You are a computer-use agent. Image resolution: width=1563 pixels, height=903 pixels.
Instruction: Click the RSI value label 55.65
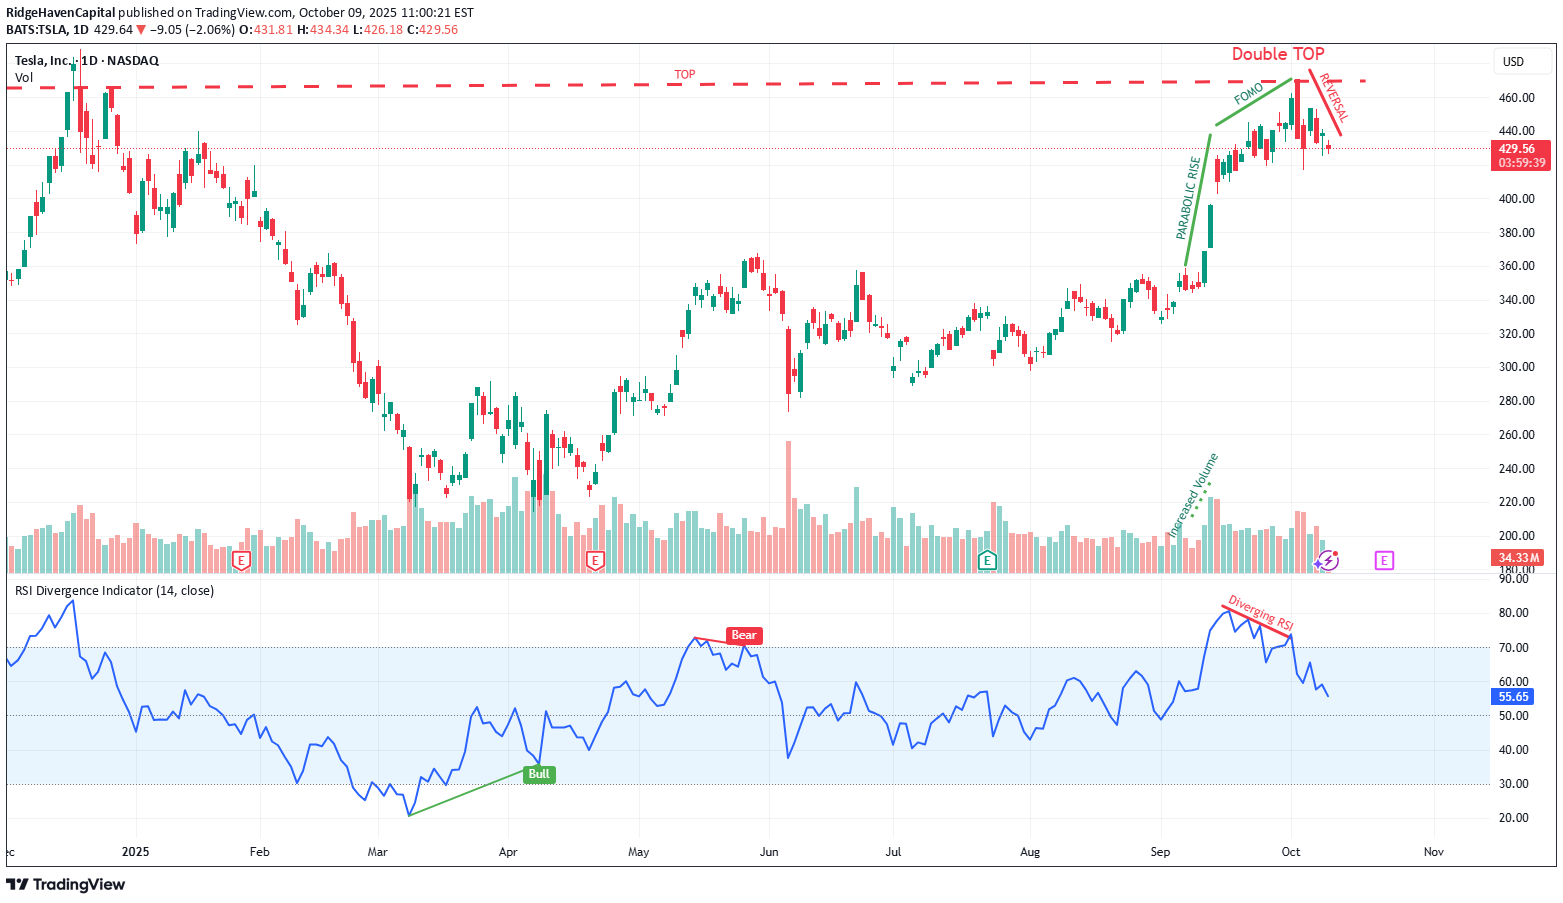point(1514,697)
